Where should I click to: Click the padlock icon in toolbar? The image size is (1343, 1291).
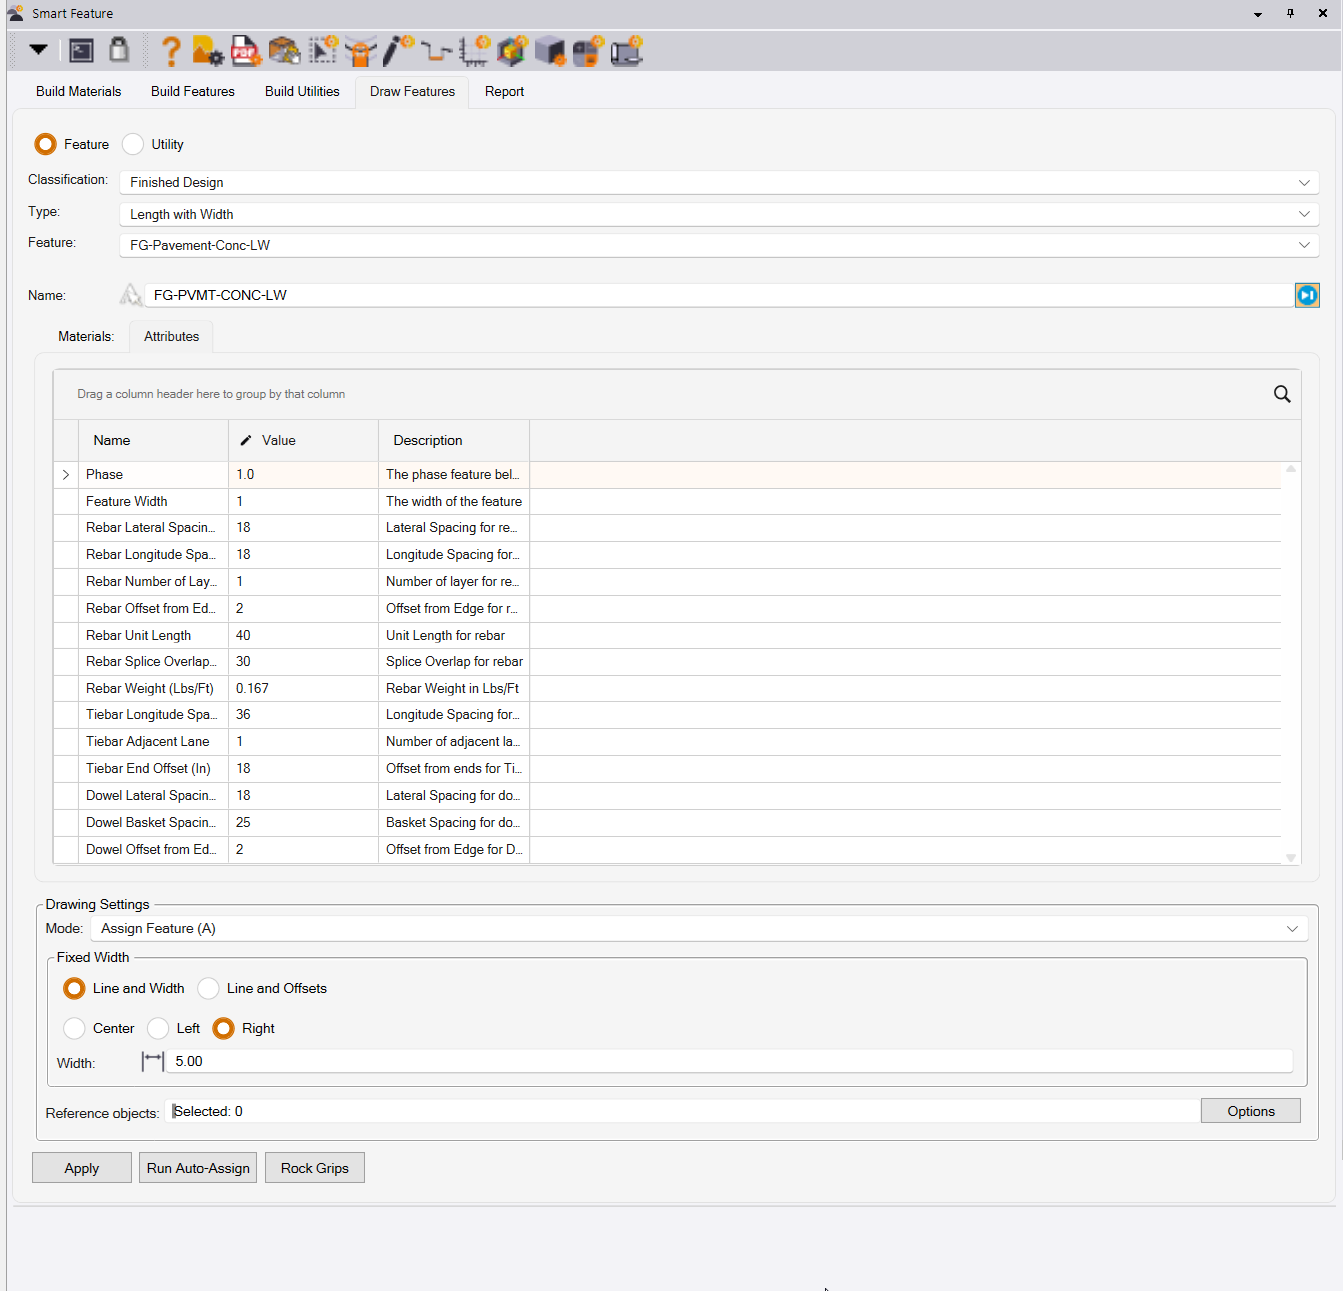119,50
